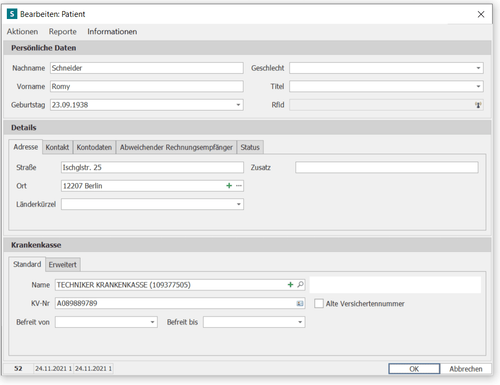The image size is (500, 385).
Task: Click the Rfid input field
Action: 386,105
